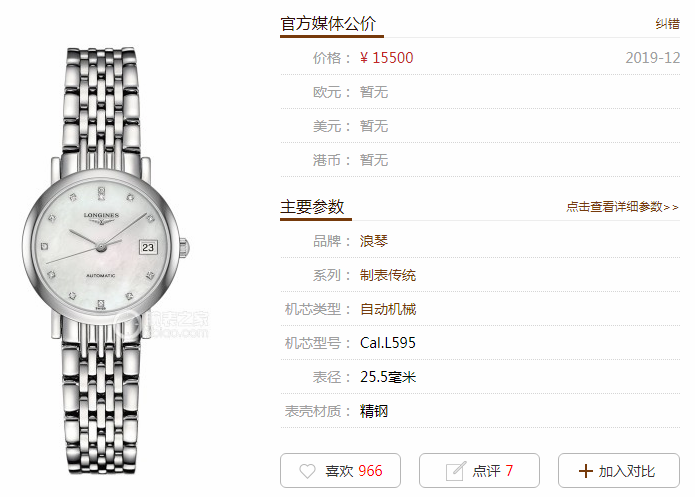Open 点击查看详细参数 link

coord(622,207)
